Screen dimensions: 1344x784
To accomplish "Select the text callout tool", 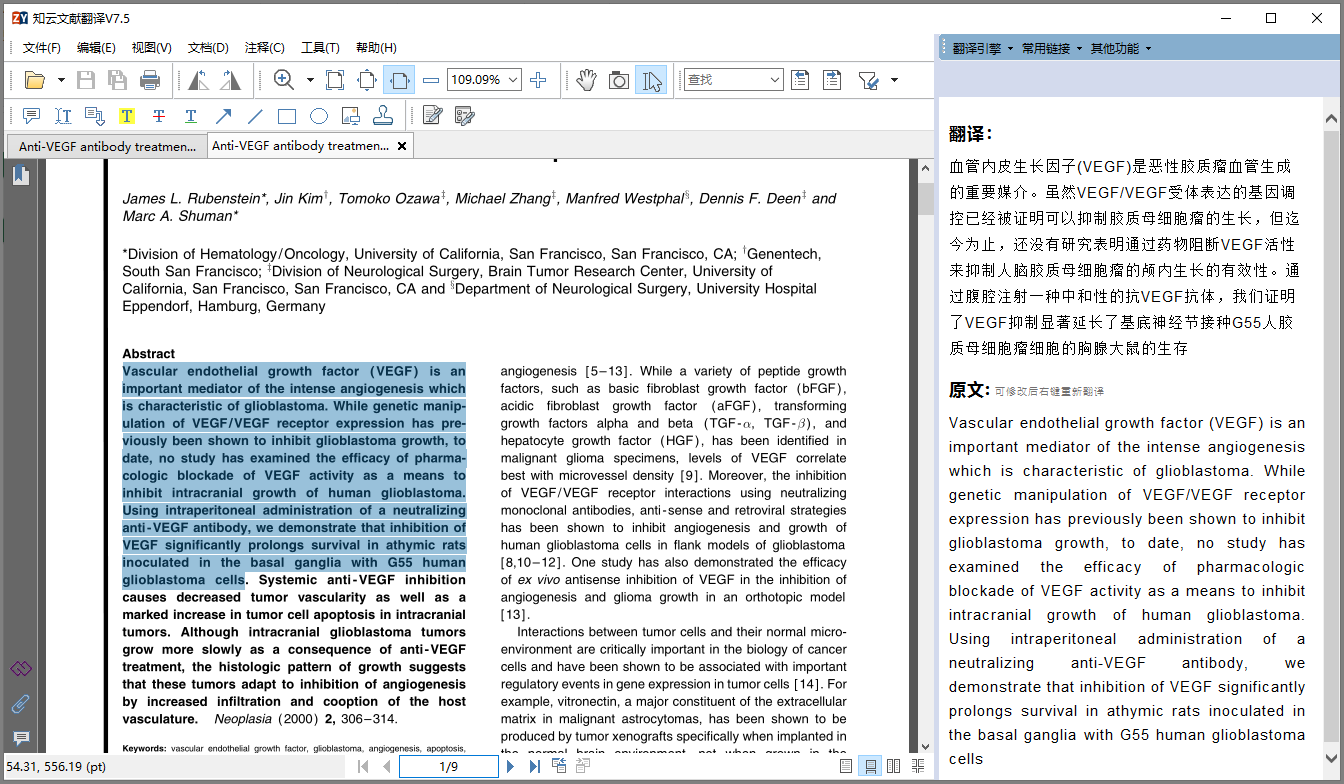I will 95,116.
